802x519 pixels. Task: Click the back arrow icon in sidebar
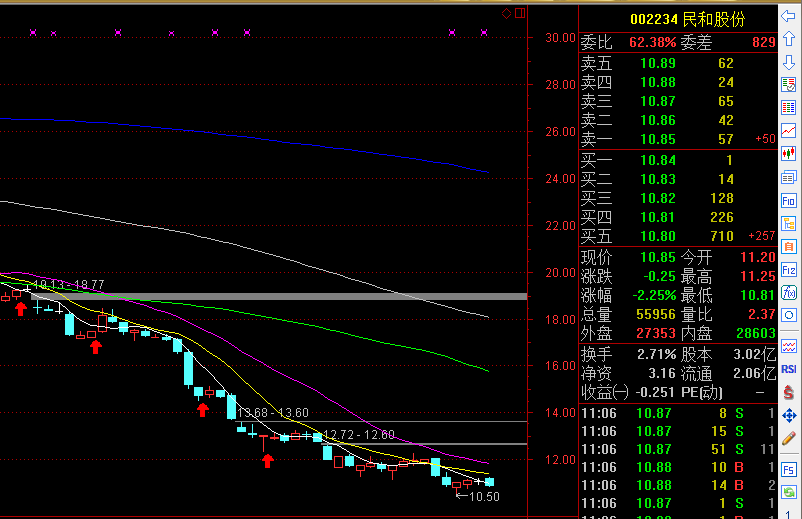pyautogui.click(x=789, y=16)
